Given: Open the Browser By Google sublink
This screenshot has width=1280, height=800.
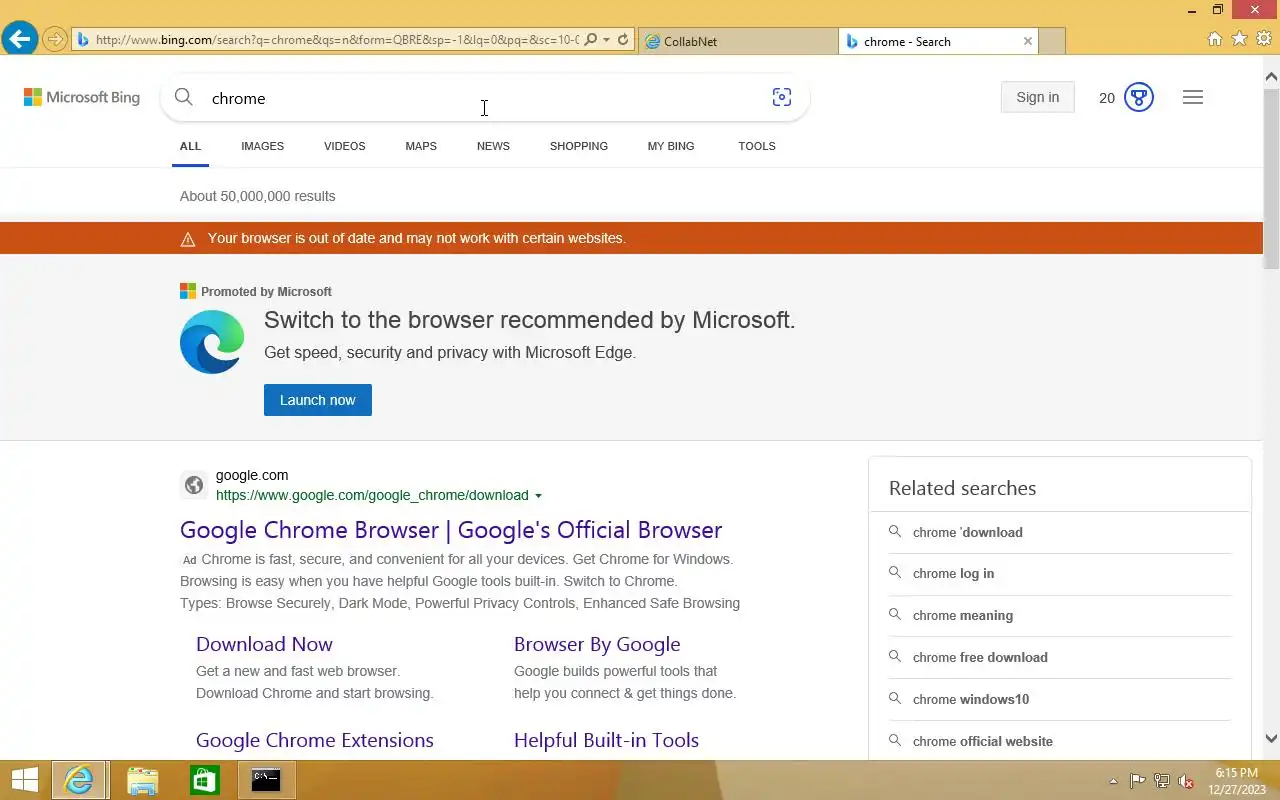Looking at the screenshot, I should pos(597,644).
